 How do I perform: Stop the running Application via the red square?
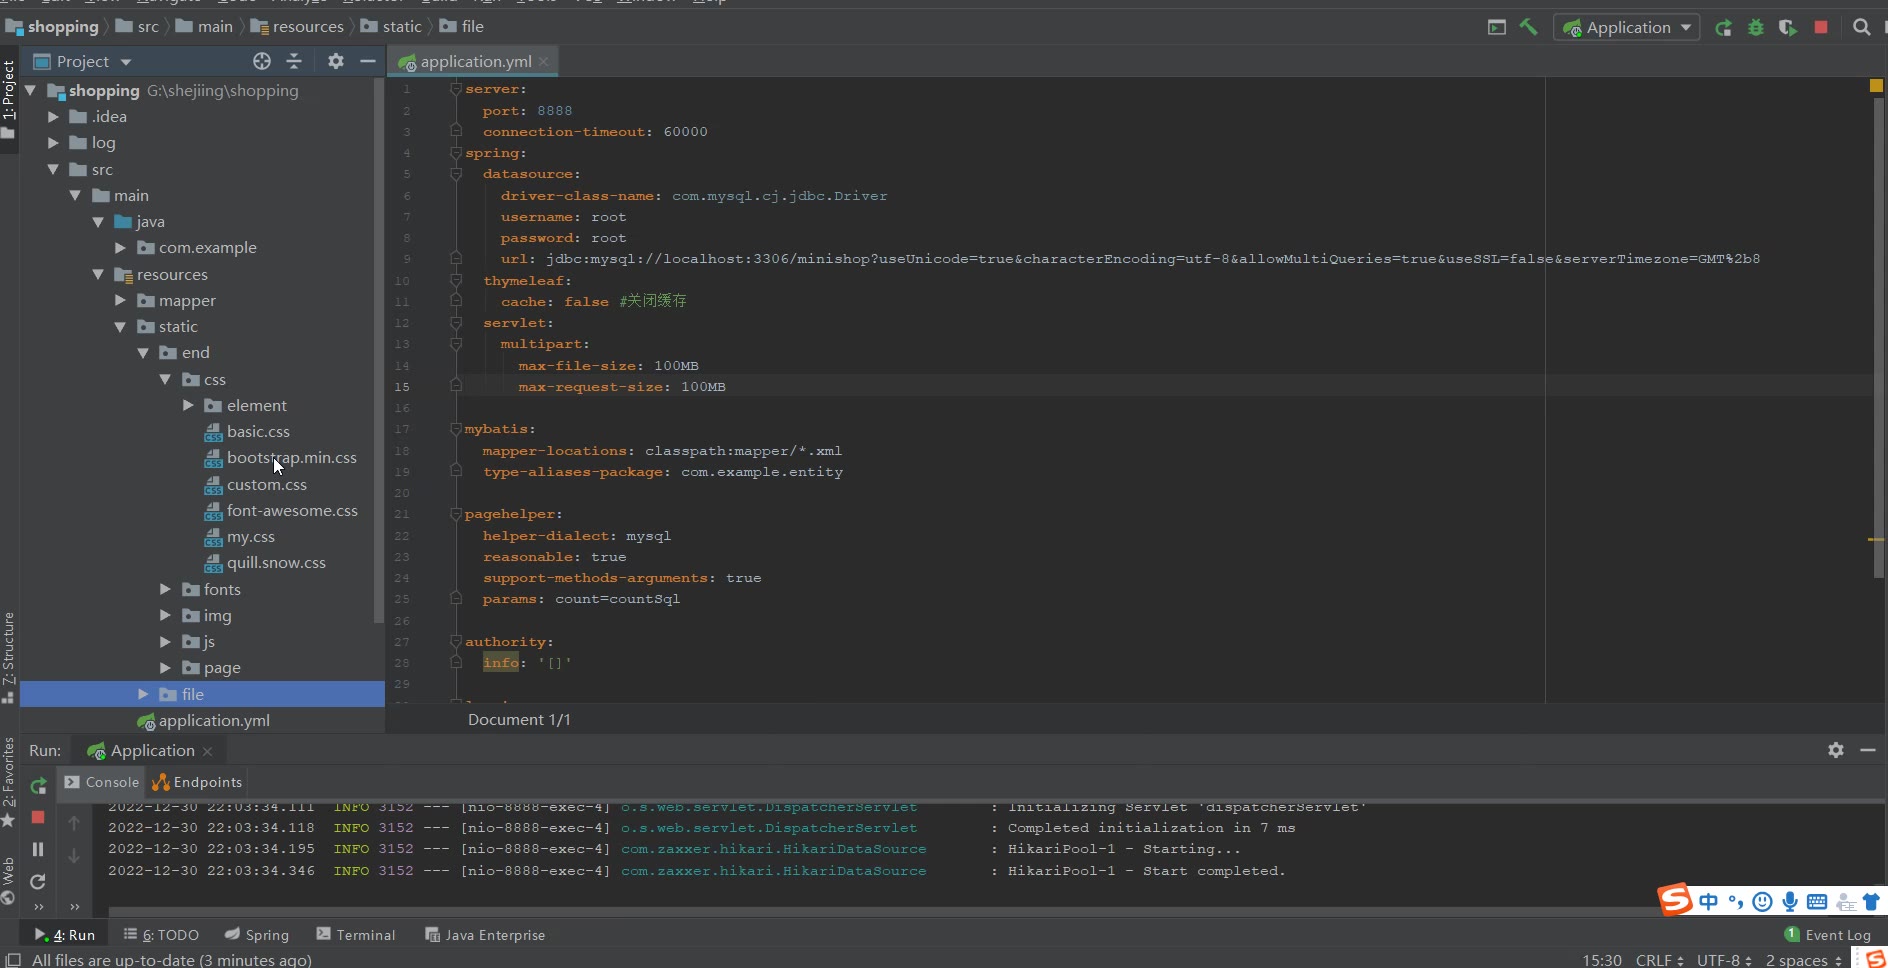(1821, 28)
